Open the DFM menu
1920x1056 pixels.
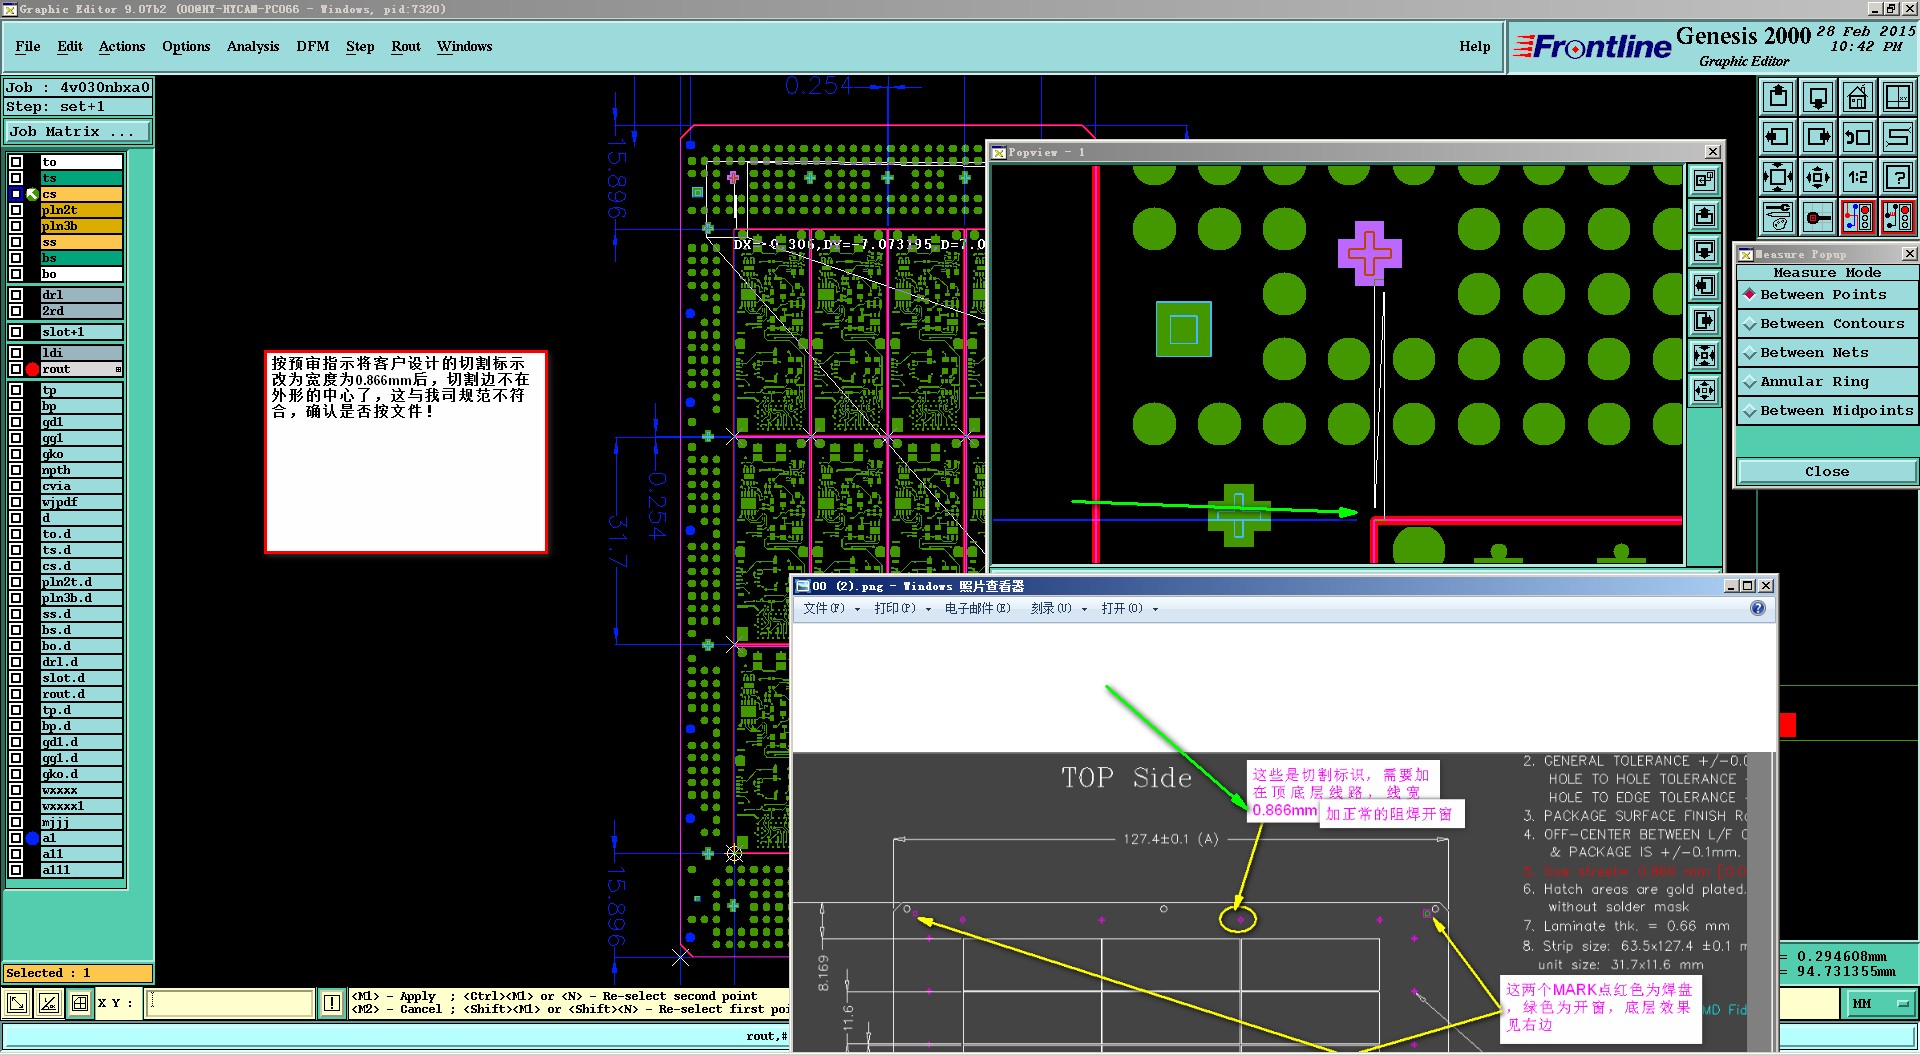(x=313, y=47)
